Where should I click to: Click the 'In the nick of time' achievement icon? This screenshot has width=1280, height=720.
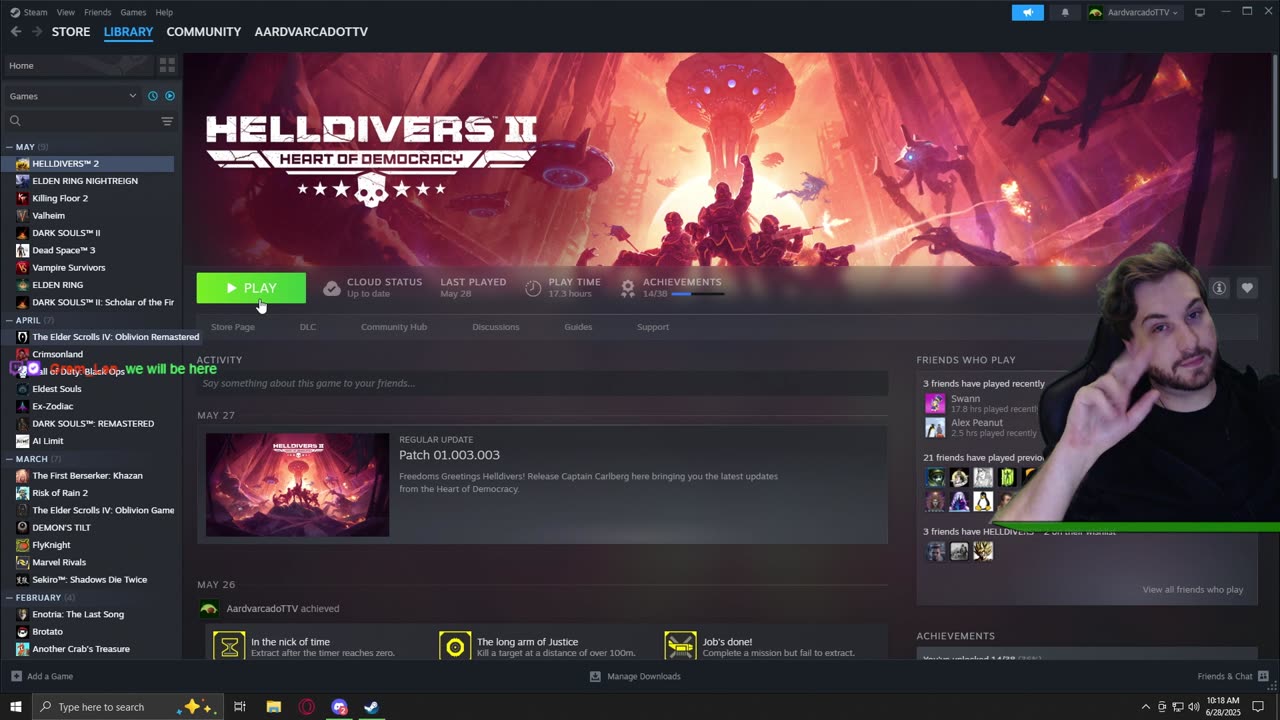(230, 647)
